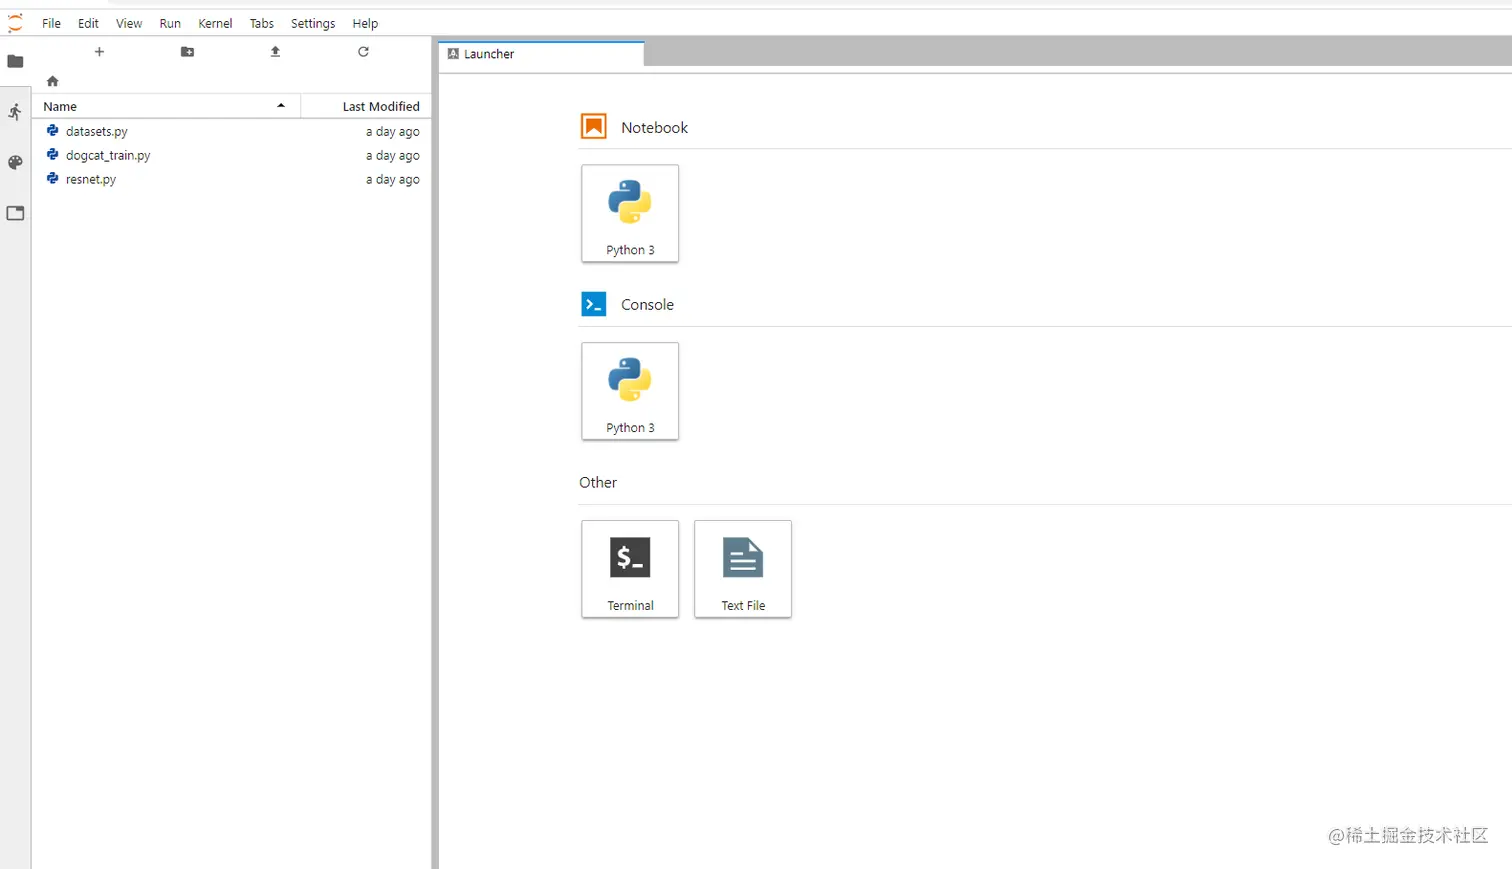This screenshot has height=869, width=1512.
Task: Click the Console section blue icon
Action: [x=594, y=304]
